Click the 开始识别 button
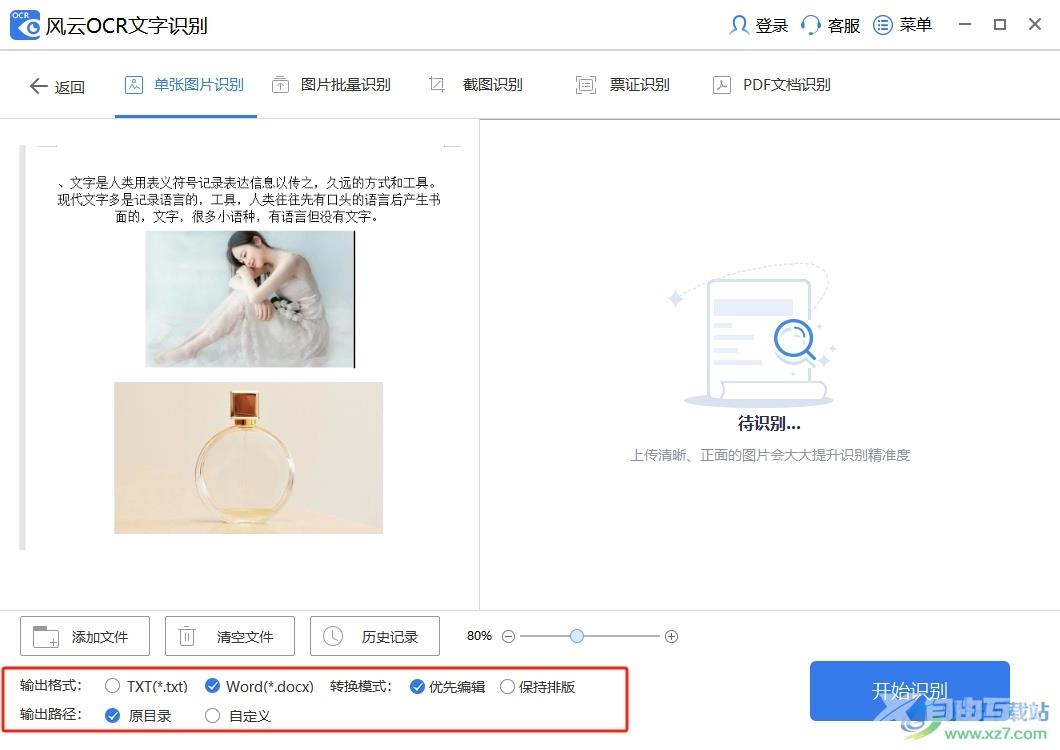Image resolution: width=1060 pixels, height=750 pixels. 909,690
